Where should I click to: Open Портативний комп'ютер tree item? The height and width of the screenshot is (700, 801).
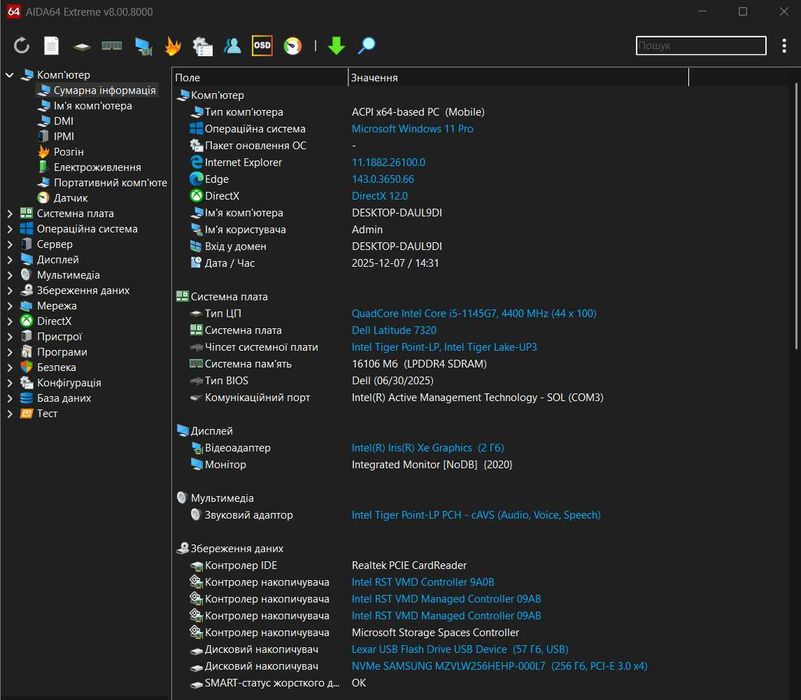click(110, 182)
